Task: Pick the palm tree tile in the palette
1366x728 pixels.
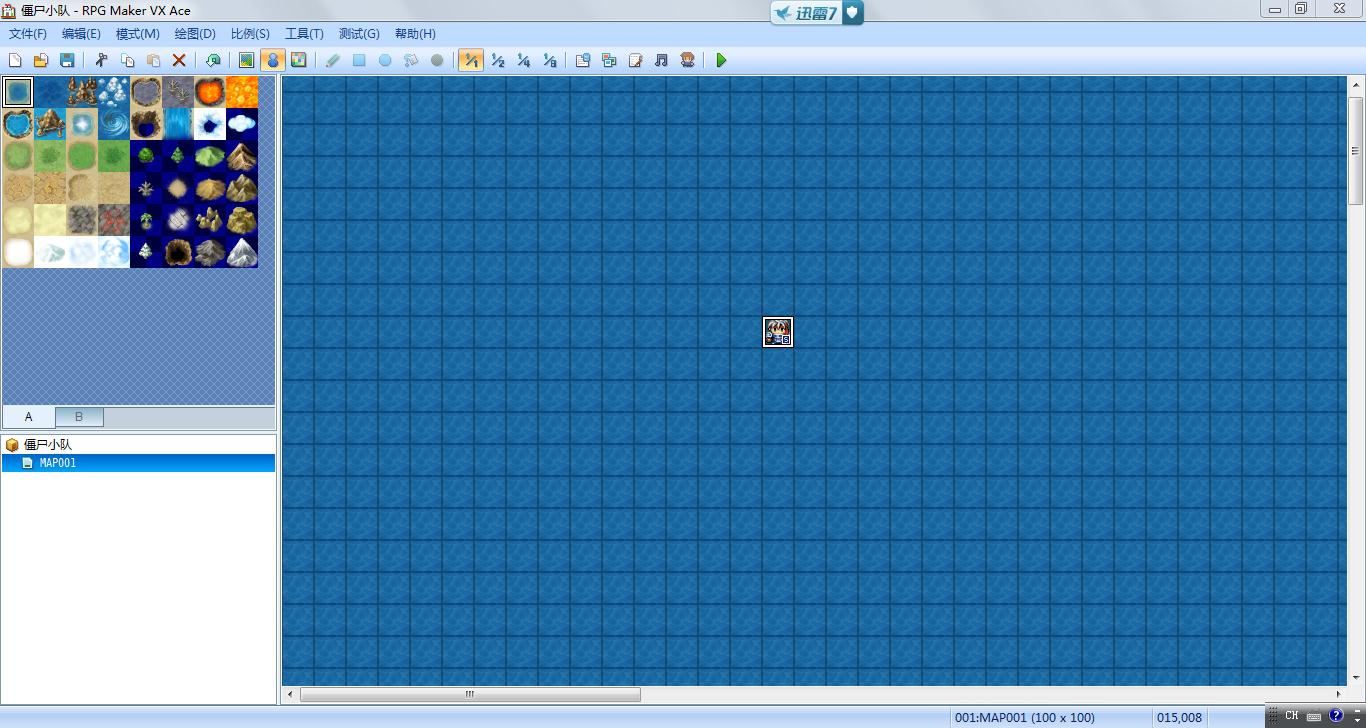Action: pyautogui.click(x=146, y=220)
